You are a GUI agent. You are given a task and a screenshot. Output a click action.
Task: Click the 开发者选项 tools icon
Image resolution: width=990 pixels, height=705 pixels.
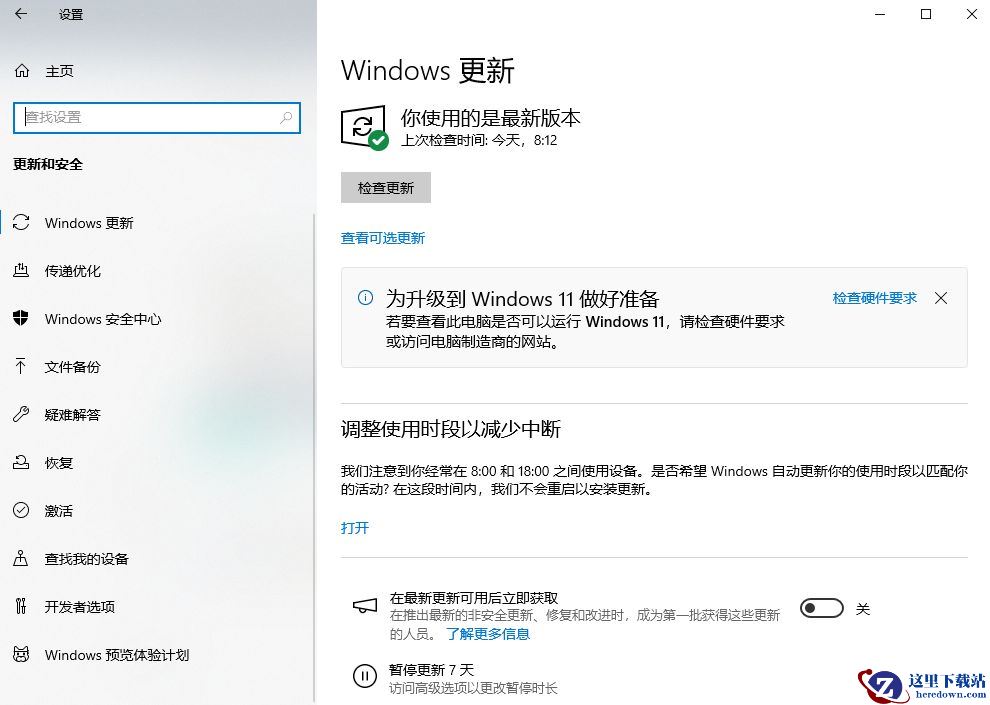21,606
